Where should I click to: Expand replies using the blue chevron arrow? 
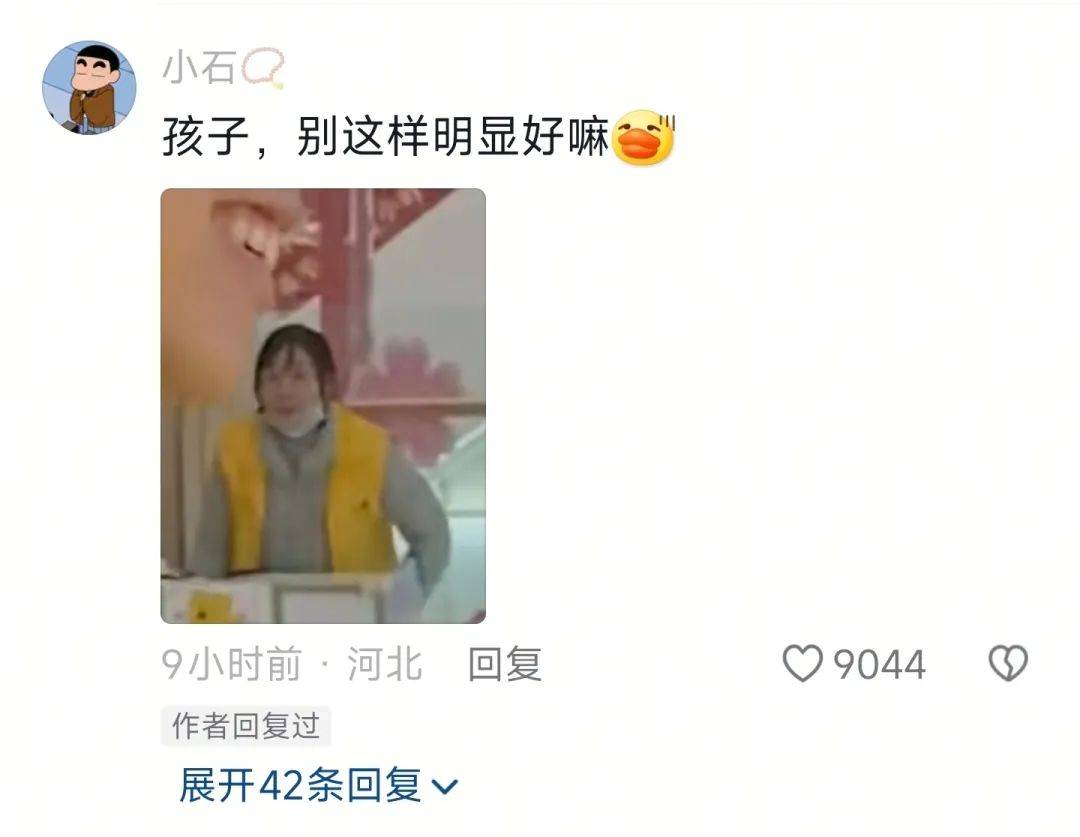pyautogui.click(x=444, y=786)
